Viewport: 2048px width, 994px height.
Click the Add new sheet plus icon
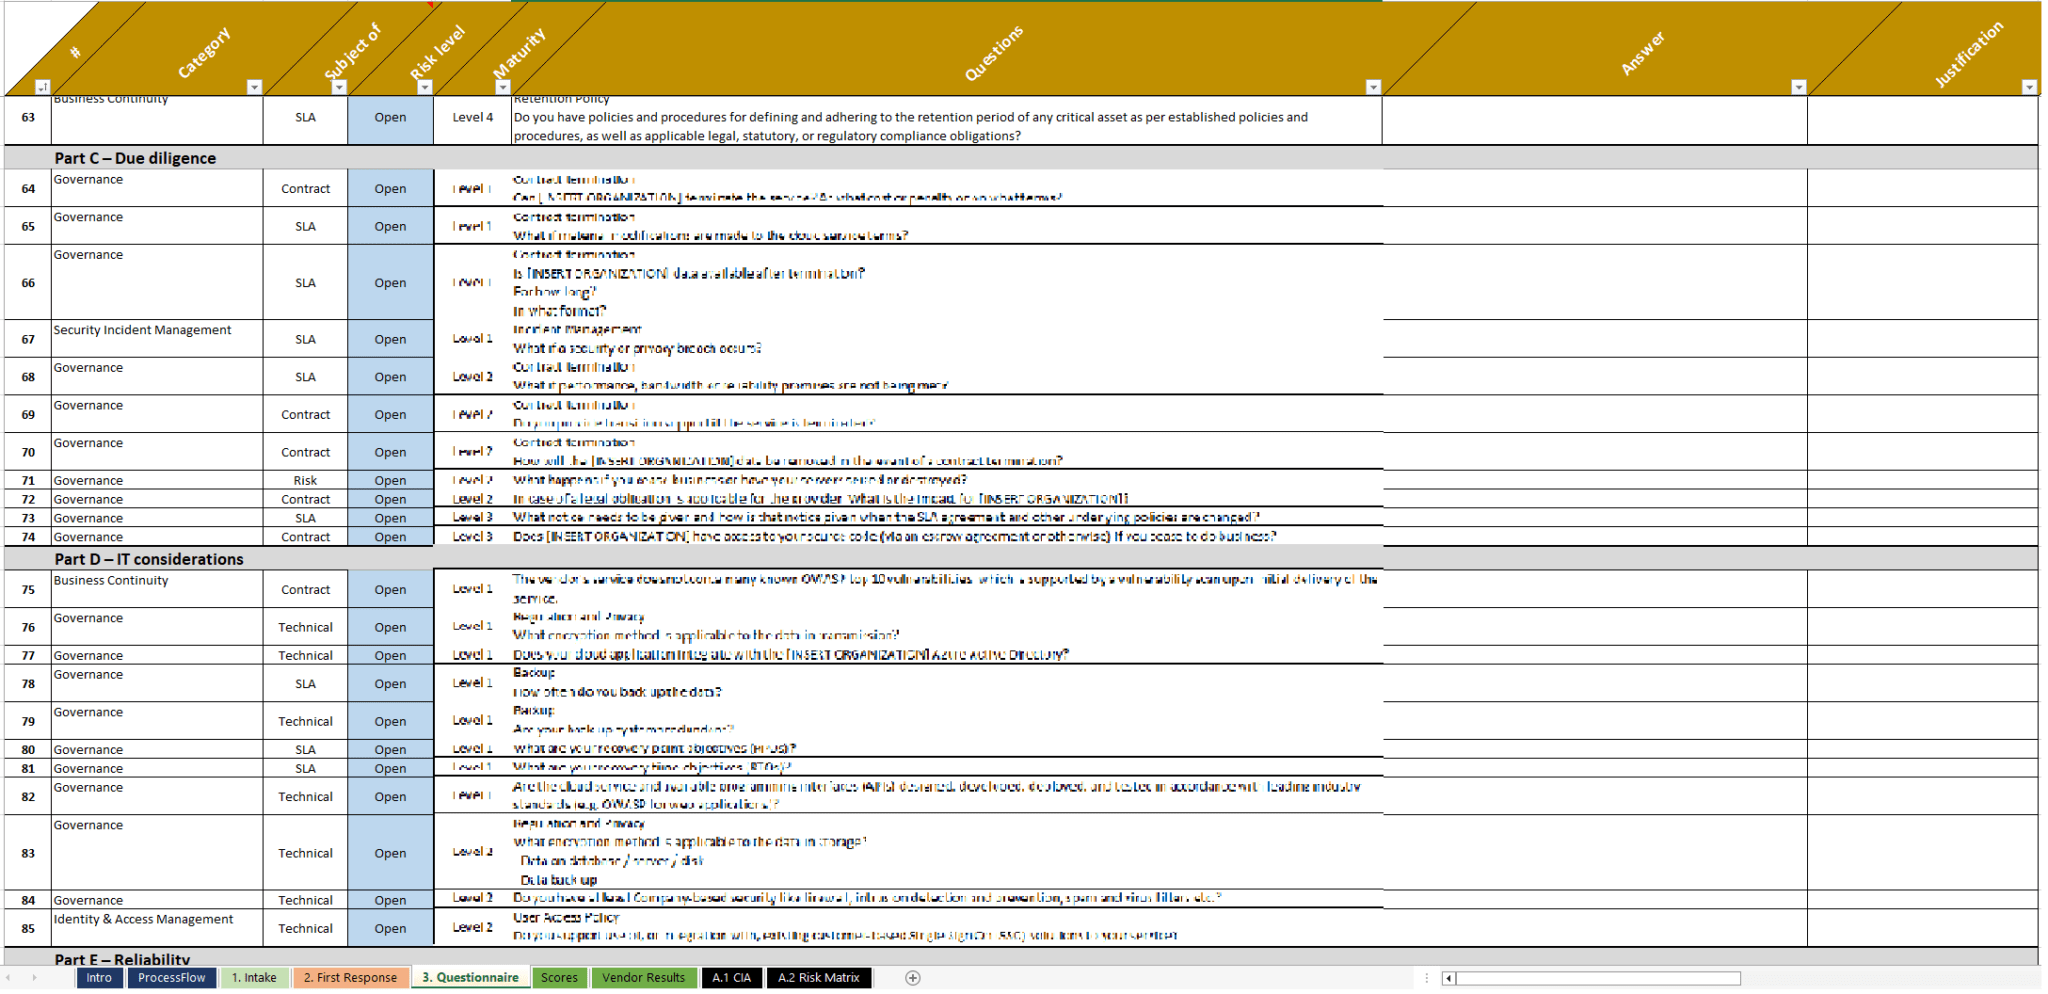[x=911, y=978]
